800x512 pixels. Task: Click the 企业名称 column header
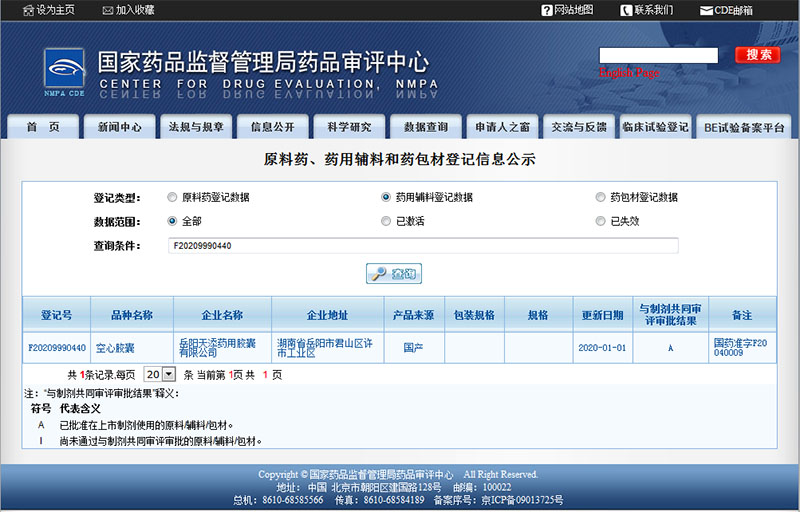(222, 315)
